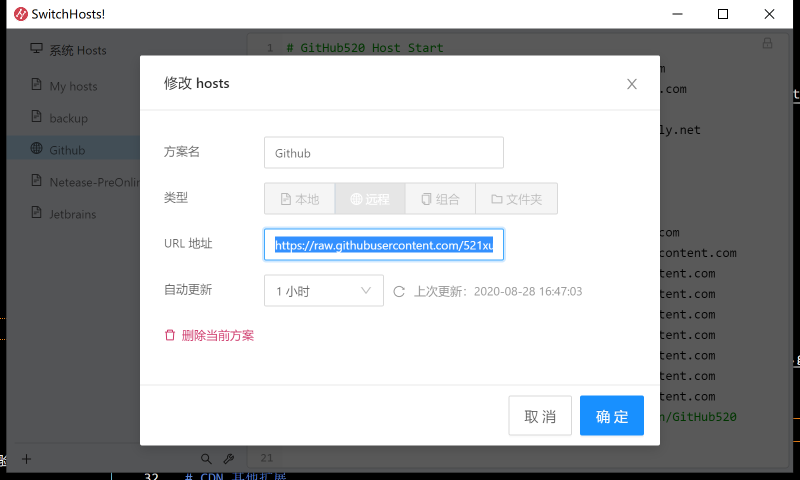Open the 自动更新 1 小时 dropdown

pos(323,291)
